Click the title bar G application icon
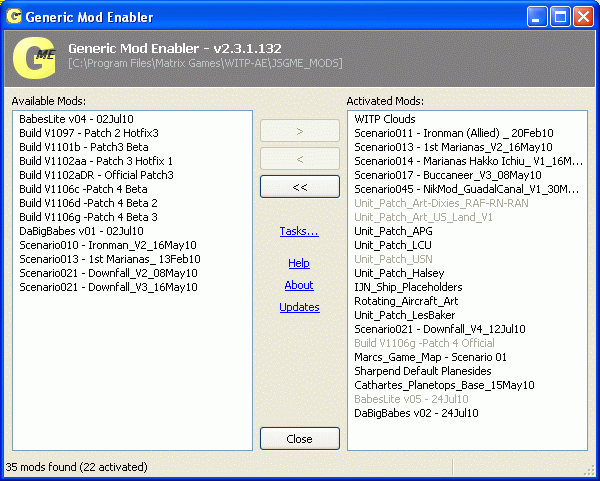This screenshot has width=600, height=481. pyautogui.click(x=14, y=16)
